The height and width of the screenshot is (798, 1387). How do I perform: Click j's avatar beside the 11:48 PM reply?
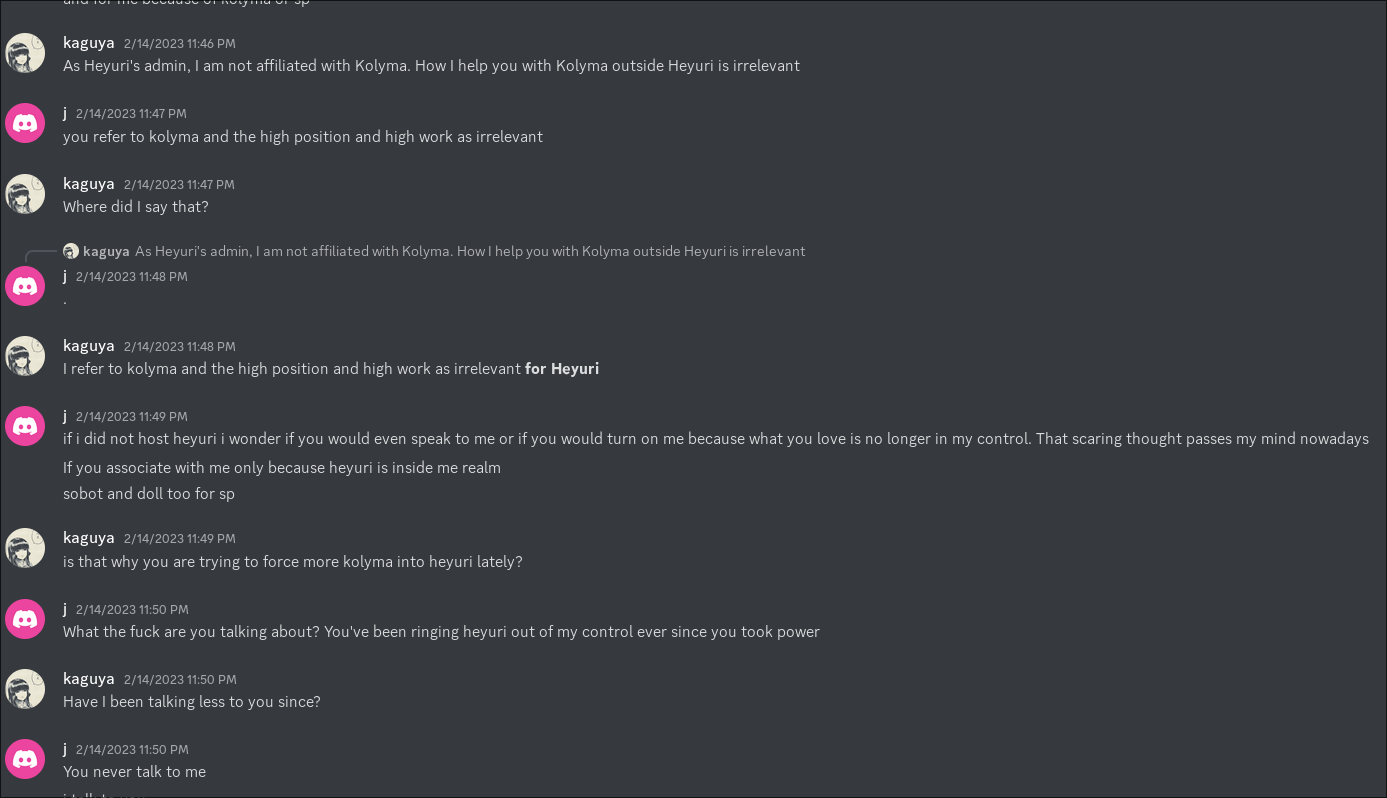25,287
